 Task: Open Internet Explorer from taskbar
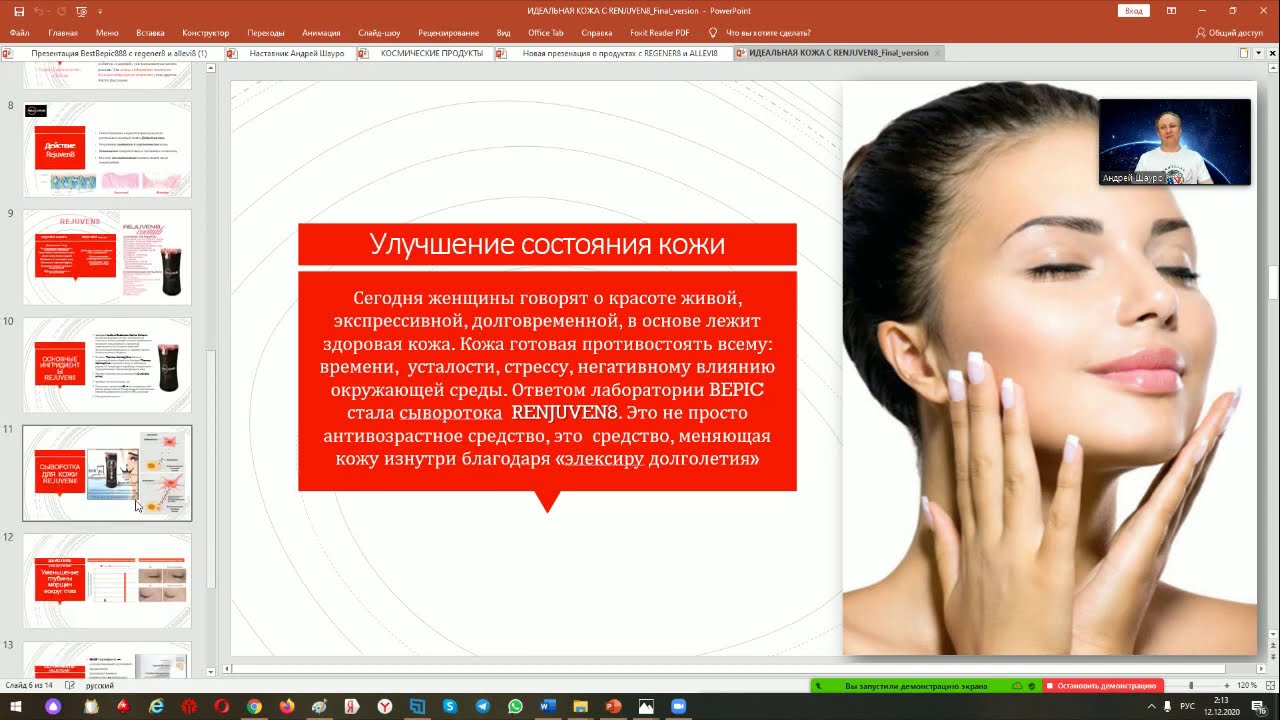click(157, 706)
